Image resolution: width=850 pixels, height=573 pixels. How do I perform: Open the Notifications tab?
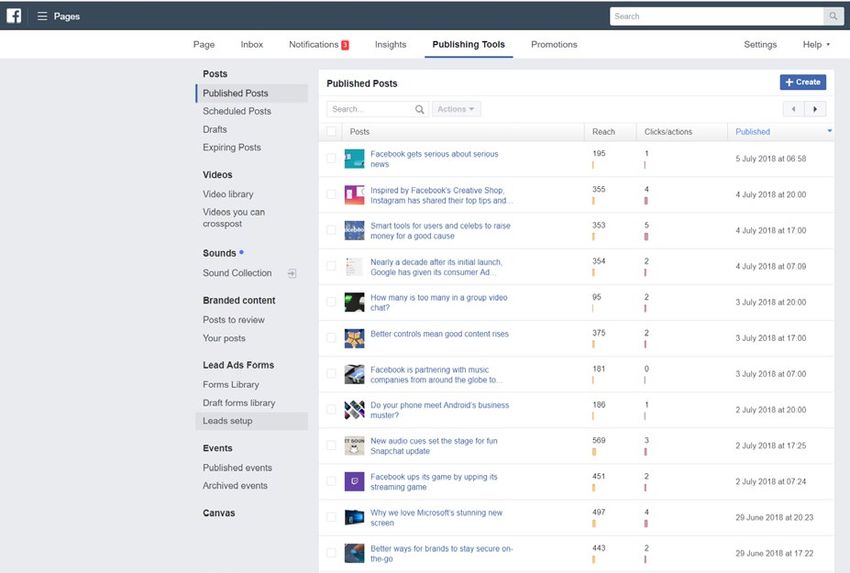pyautogui.click(x=319, y=44)
